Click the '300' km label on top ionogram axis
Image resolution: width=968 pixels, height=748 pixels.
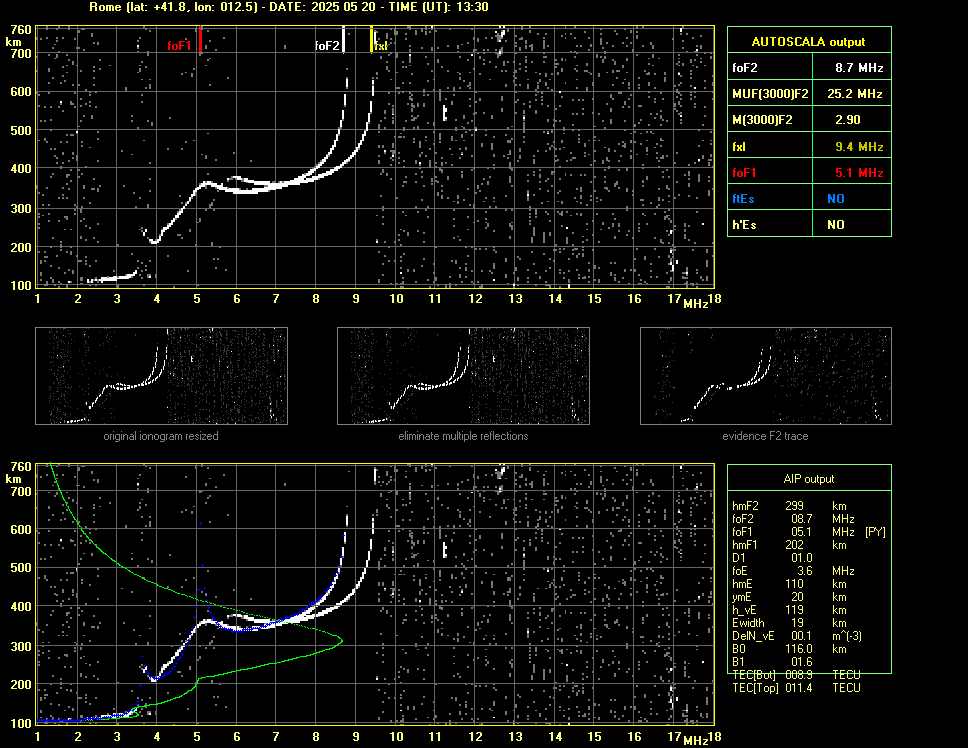tap(20, 209)
